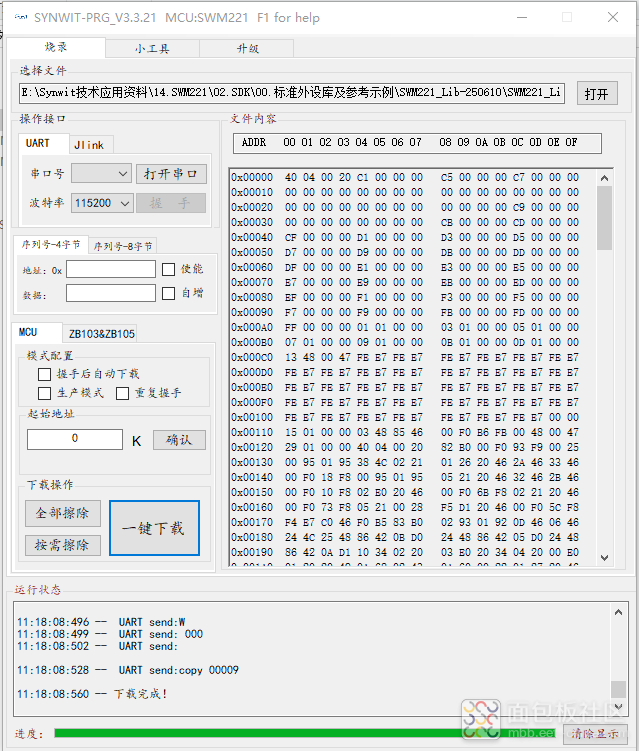Click the address row 0x00040
The height and width of the screenshot is (751, 639).
(x=404, y=237)
